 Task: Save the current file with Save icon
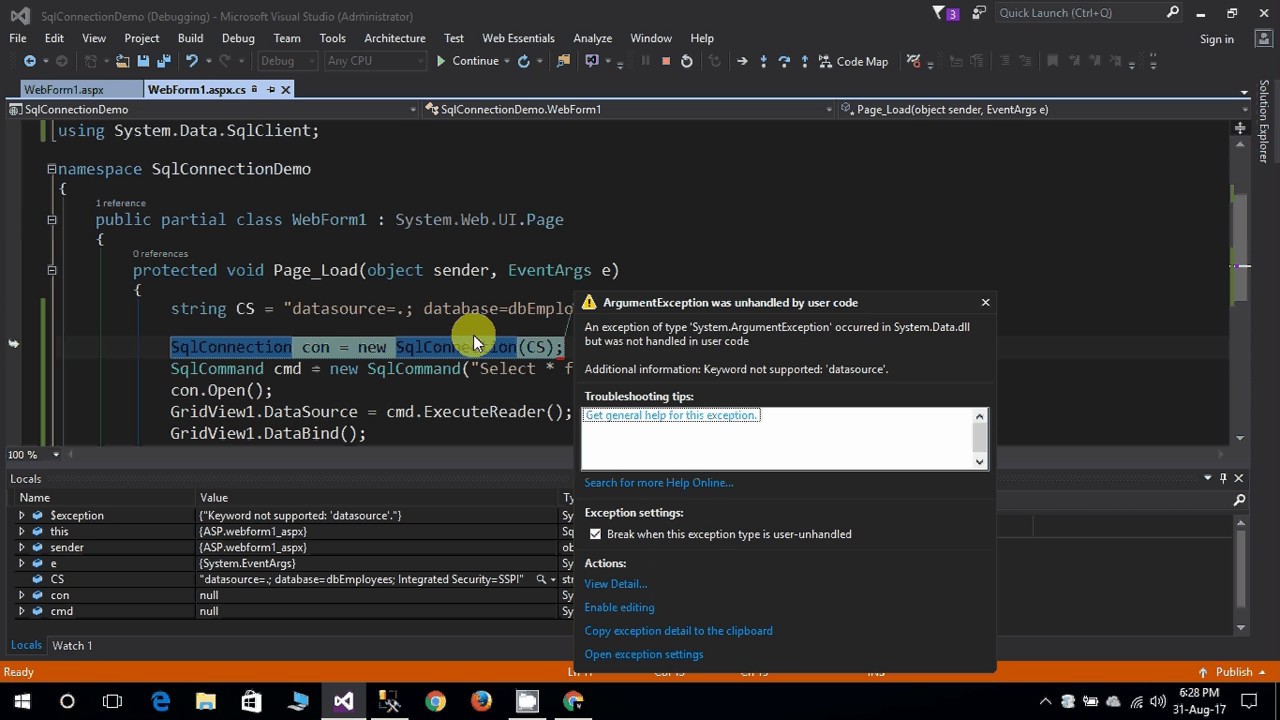(x=143, y=61)
